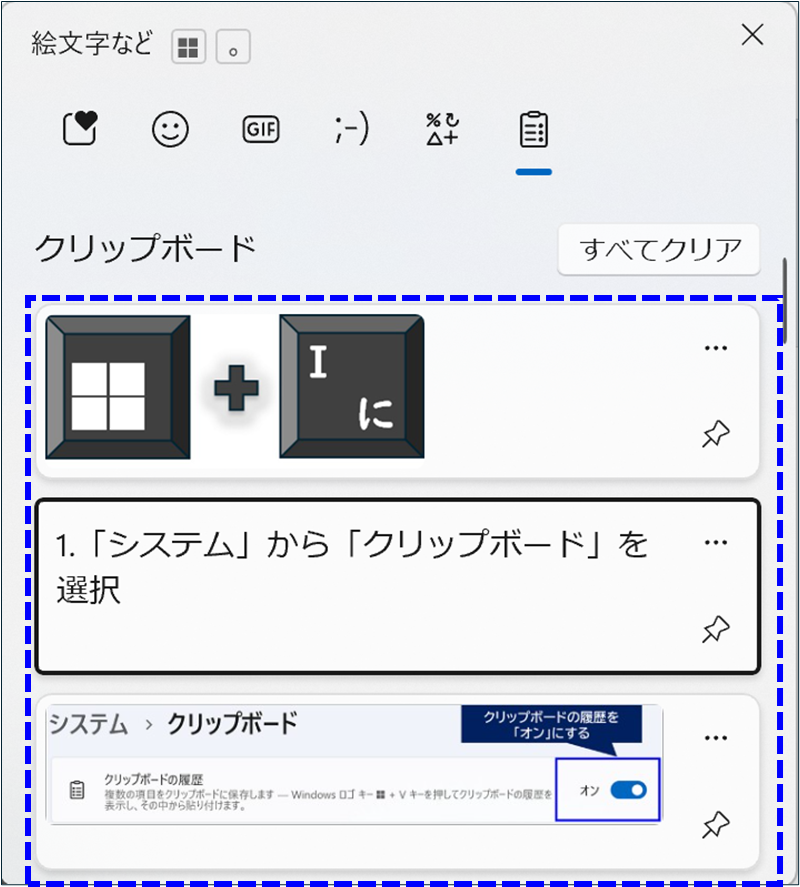Close the emoji and clipboard panel
800x887 pixels.
click(x=751, y=36)
